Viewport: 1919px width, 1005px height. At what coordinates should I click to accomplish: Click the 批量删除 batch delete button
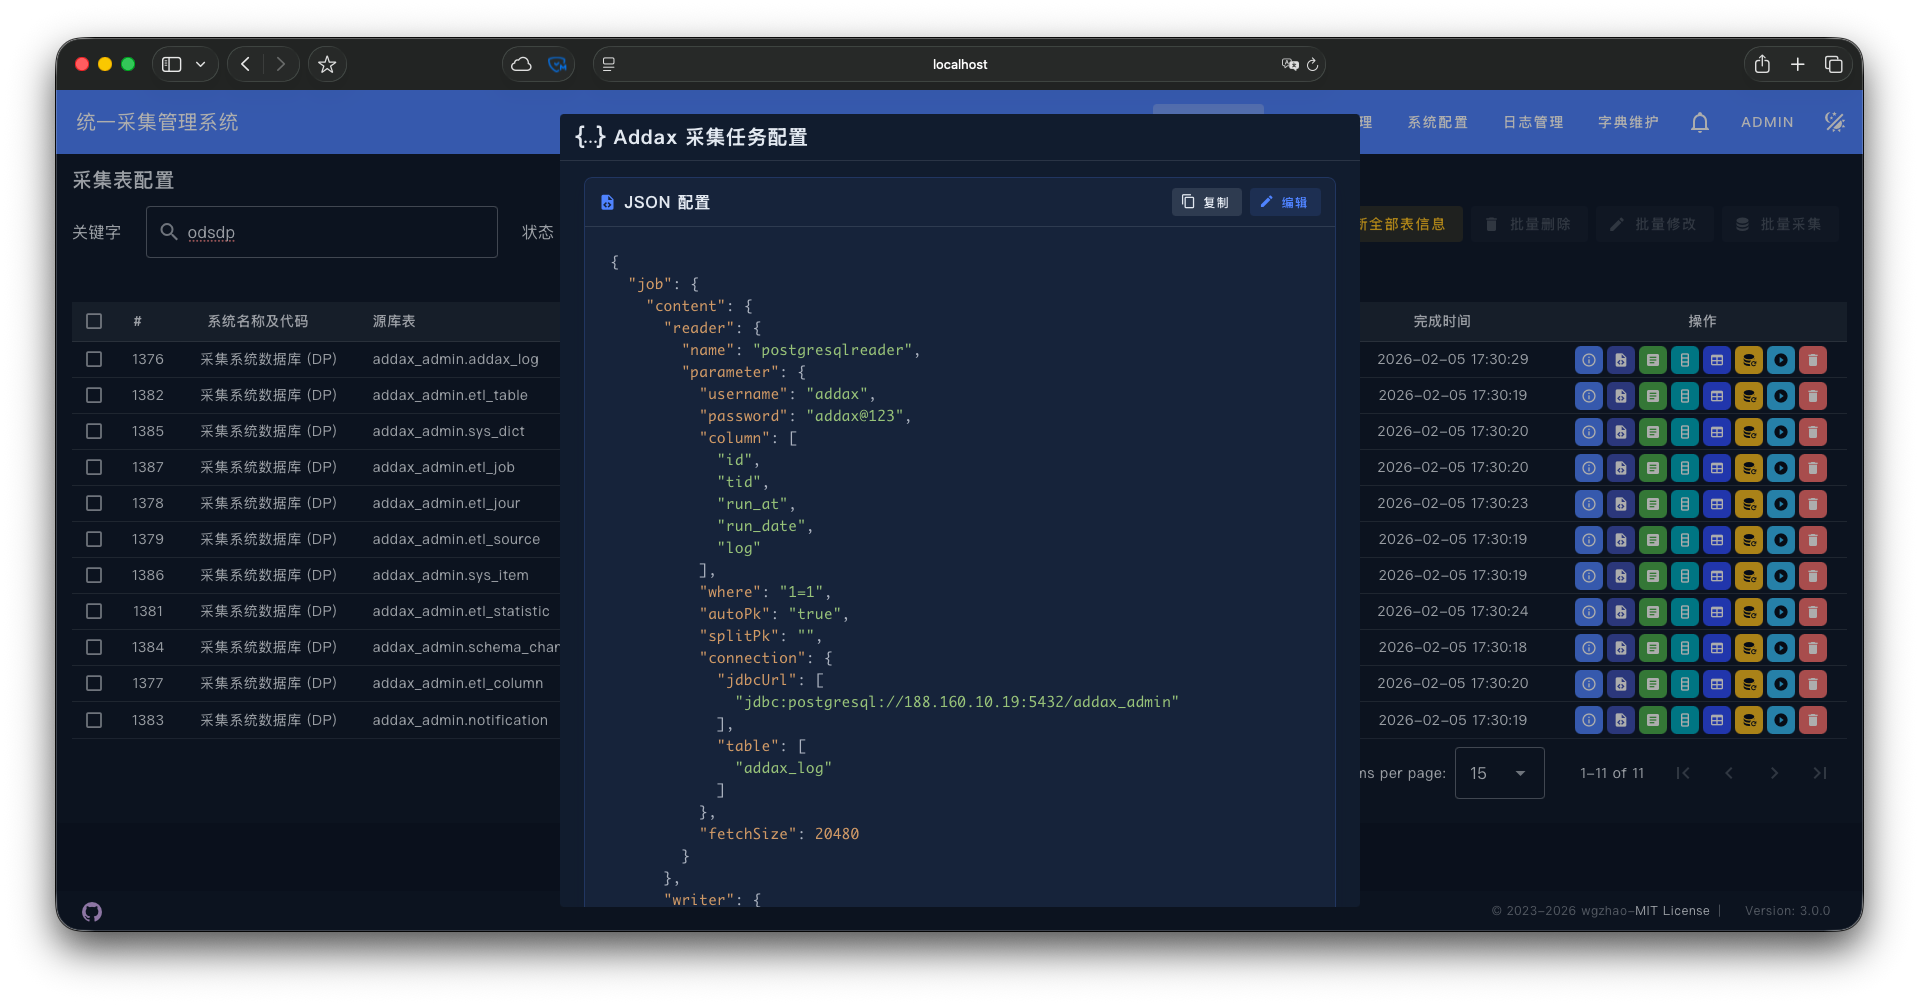point(1528,224)
